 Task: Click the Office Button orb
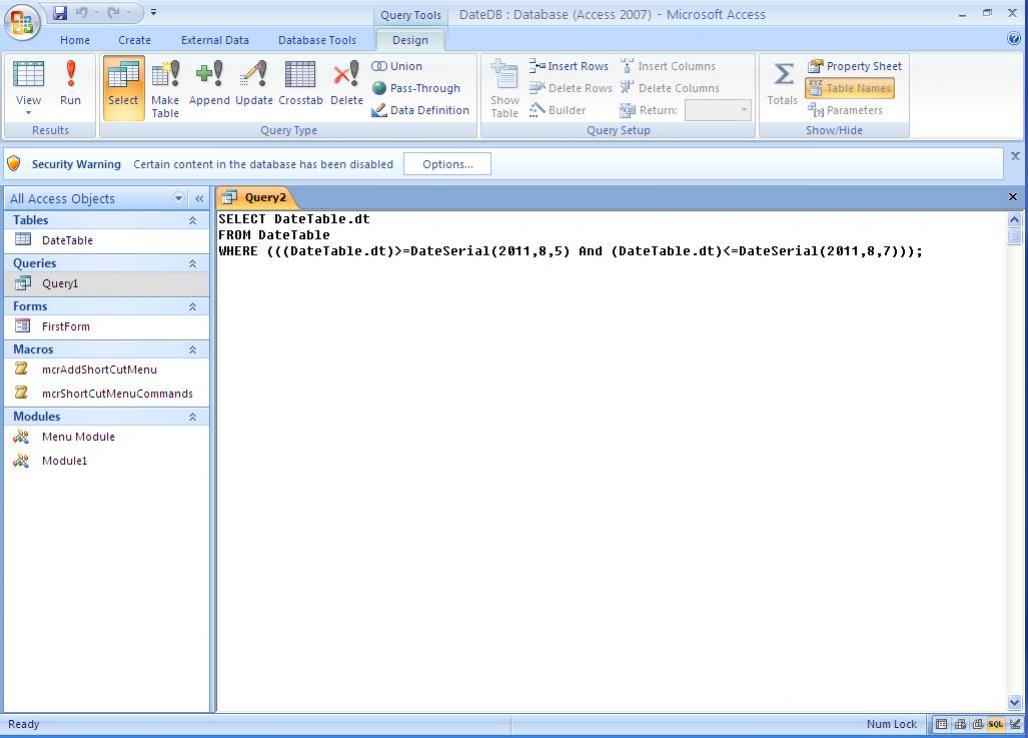pyautogui.click(x=22, y=22)
